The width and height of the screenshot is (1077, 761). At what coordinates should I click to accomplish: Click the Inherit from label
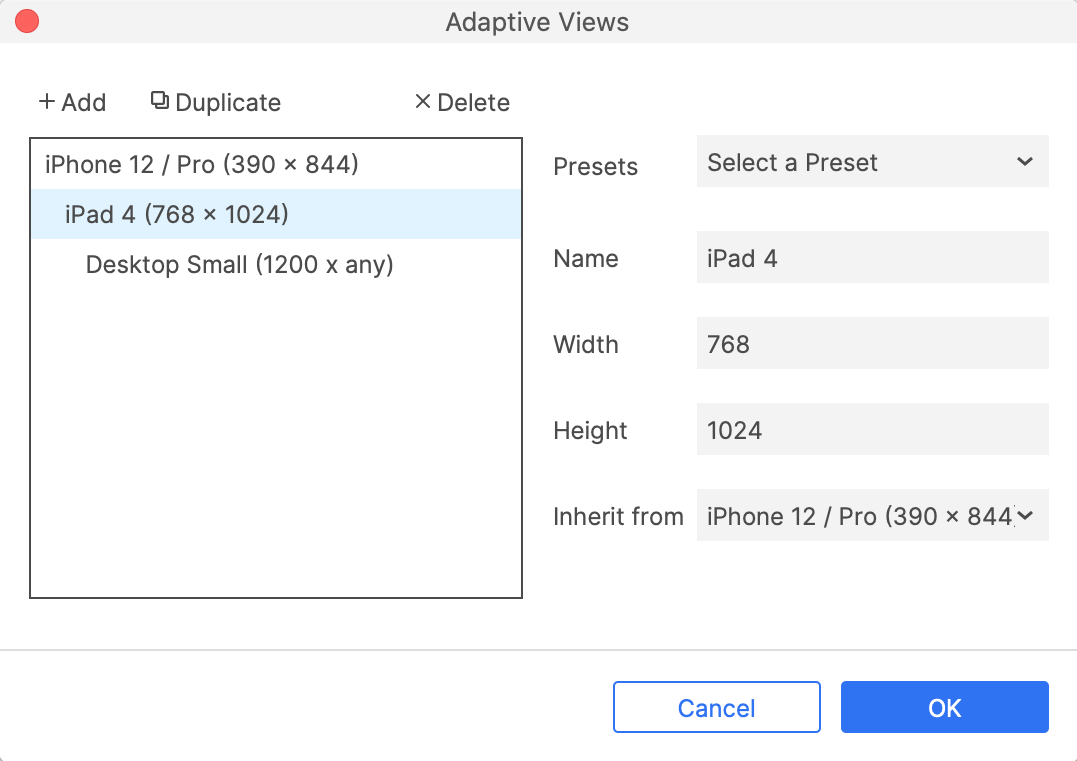(618, 516)
